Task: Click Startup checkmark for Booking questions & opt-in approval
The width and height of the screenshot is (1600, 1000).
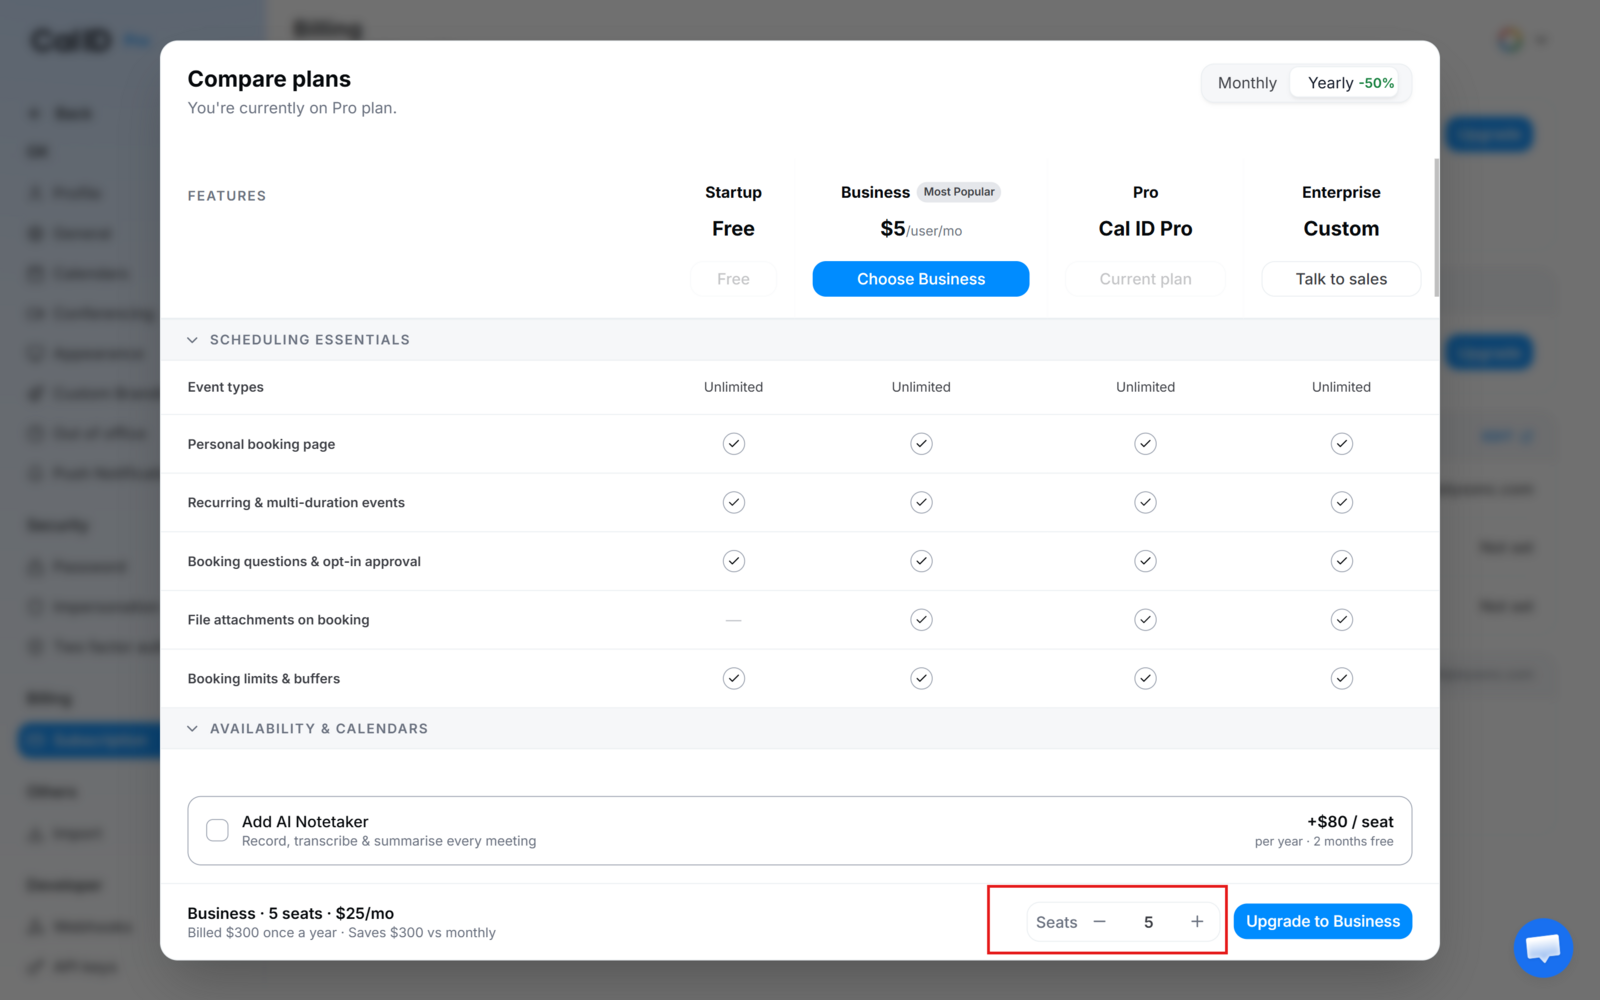Action: coord(733,561)
